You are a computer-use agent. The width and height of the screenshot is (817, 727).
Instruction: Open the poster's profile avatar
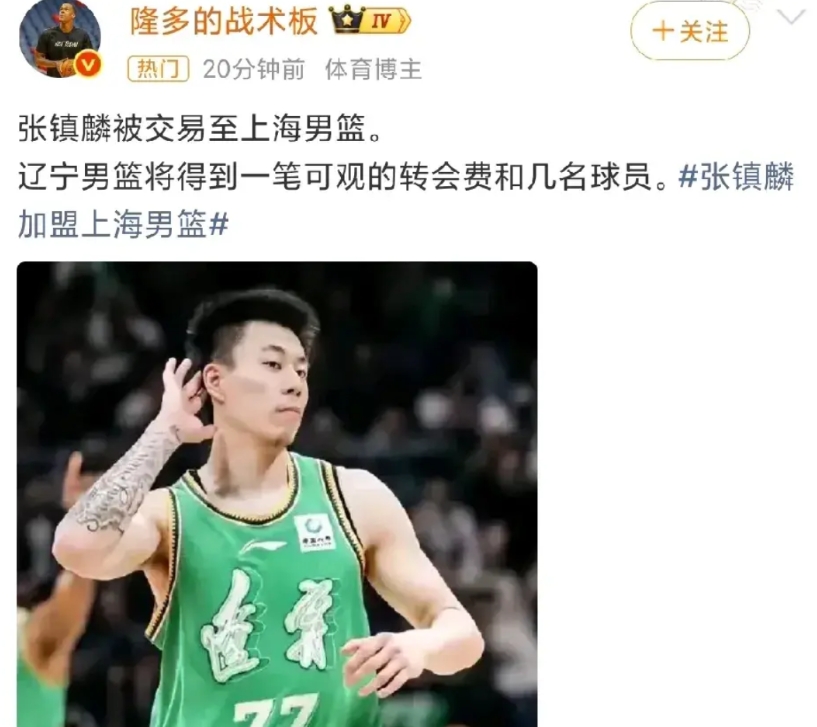[60, 39]
